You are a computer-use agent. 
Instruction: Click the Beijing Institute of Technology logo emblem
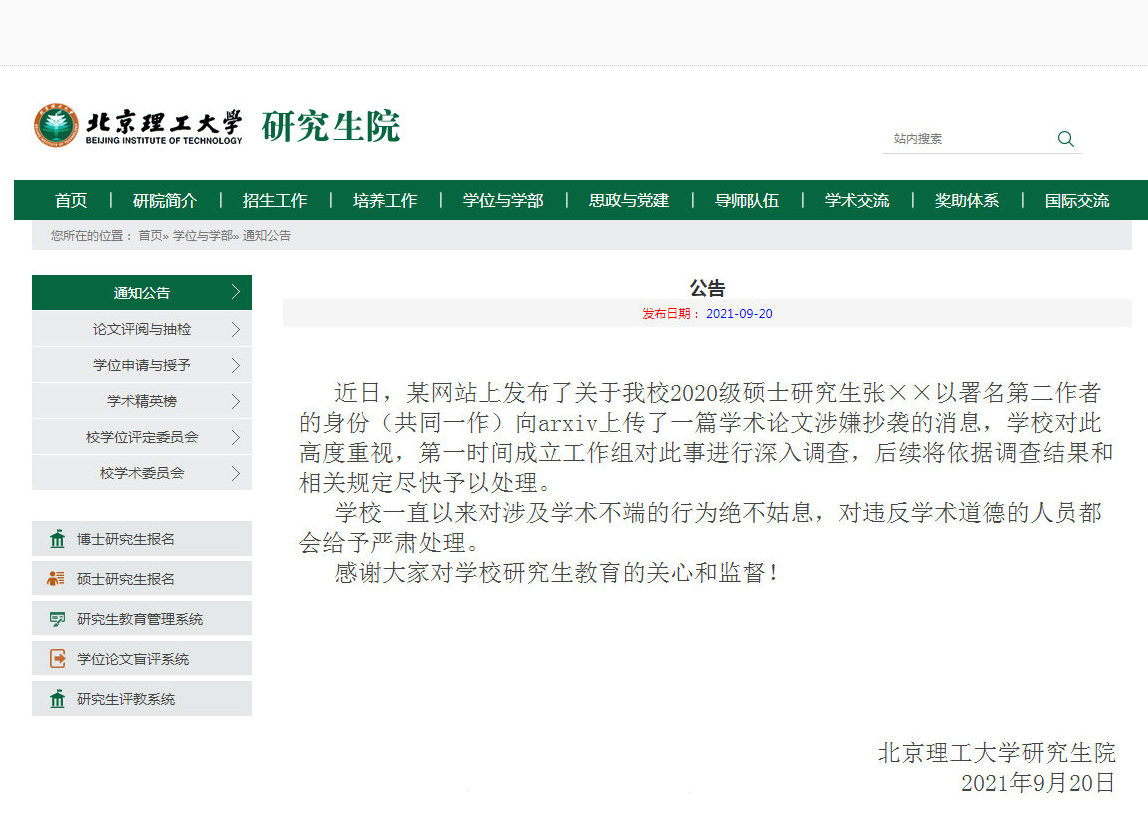[x=56, y=126]
